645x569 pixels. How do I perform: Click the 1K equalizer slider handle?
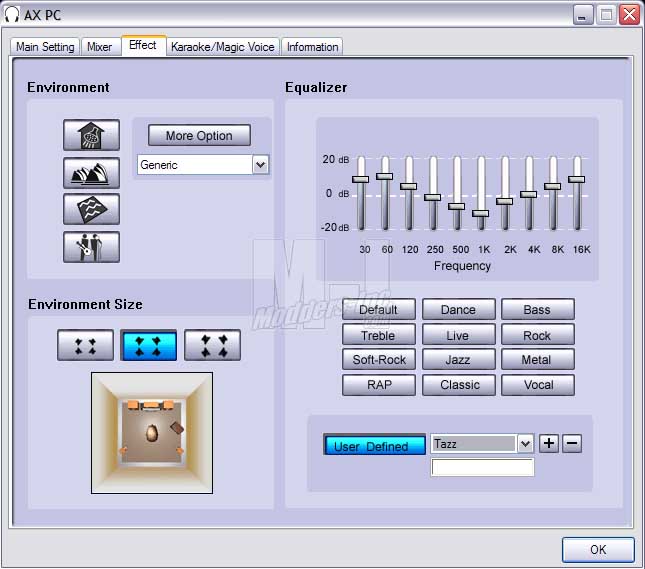tap(480, 213)
